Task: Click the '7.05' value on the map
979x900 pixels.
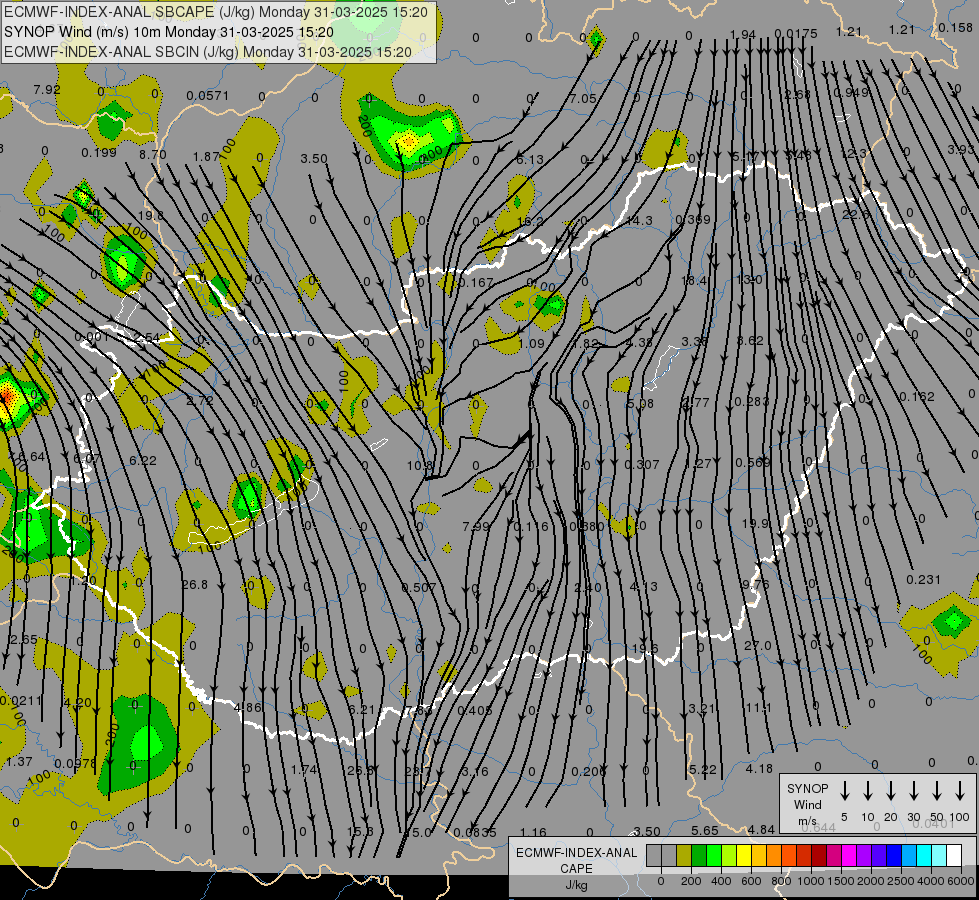Action: [x=583, y=99]
